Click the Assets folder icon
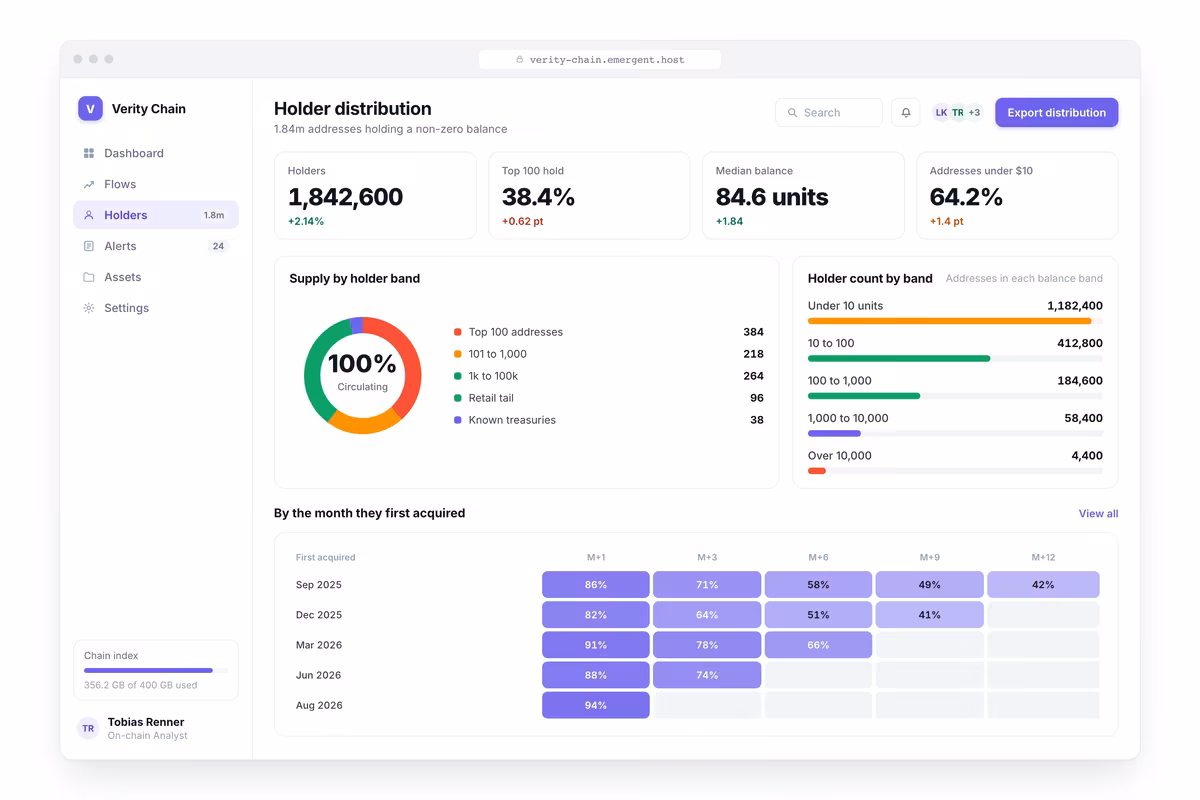Image resolution: width=1200 pixels, height=800 pixels. pos(89,277)
